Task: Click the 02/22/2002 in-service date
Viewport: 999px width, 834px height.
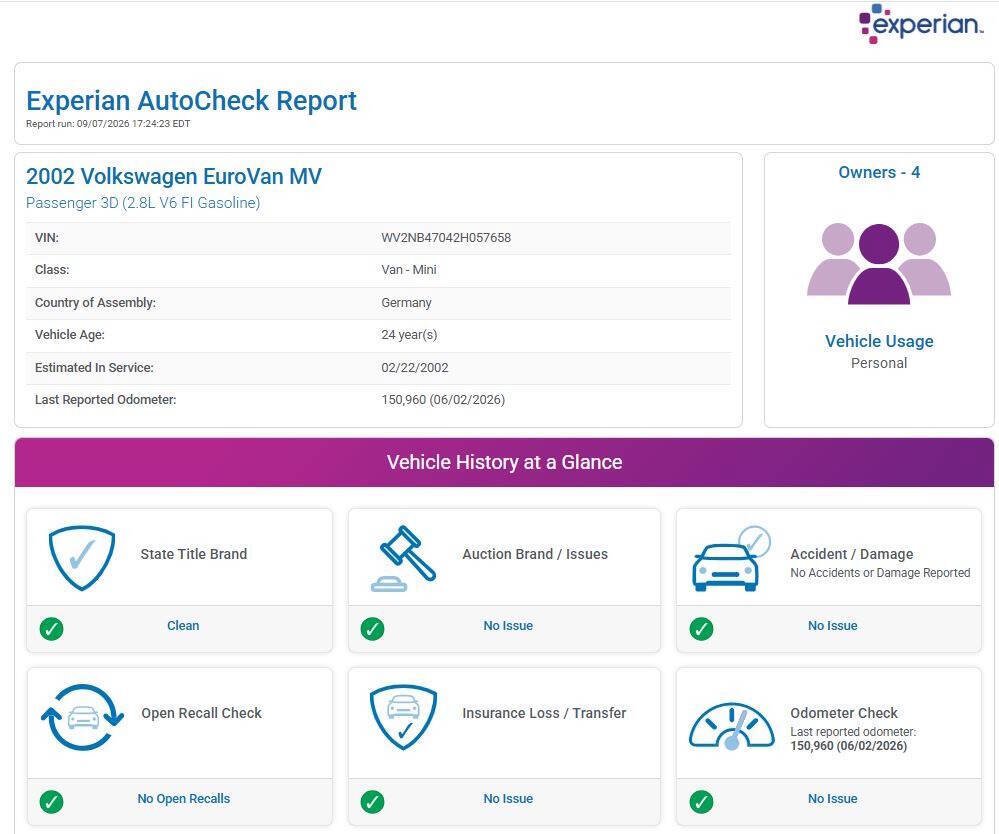Action: coord(415,368)
